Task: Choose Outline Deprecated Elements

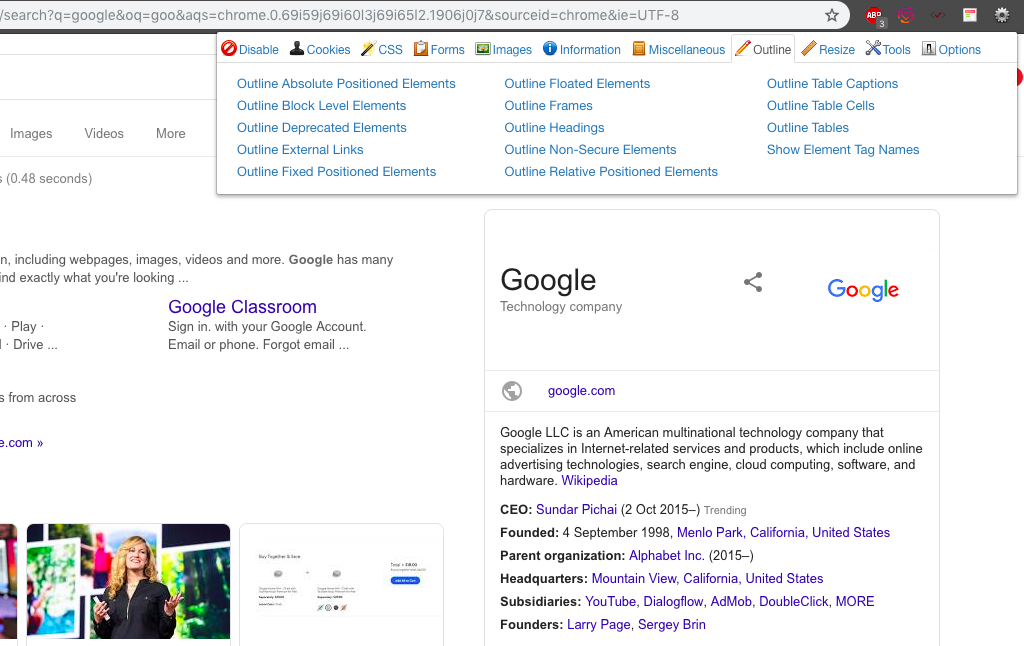Action: (x=322, y=128)
